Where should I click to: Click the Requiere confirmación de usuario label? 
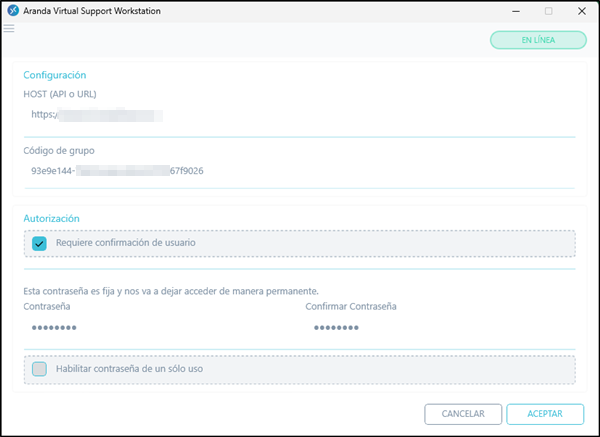tap(126, 243)
